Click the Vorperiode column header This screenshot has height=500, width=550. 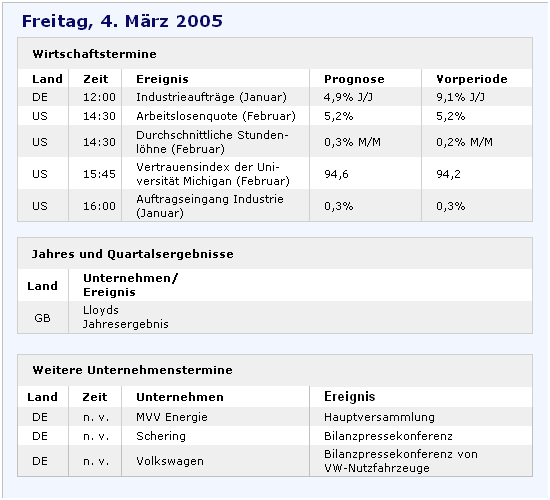tap(472, 79)
